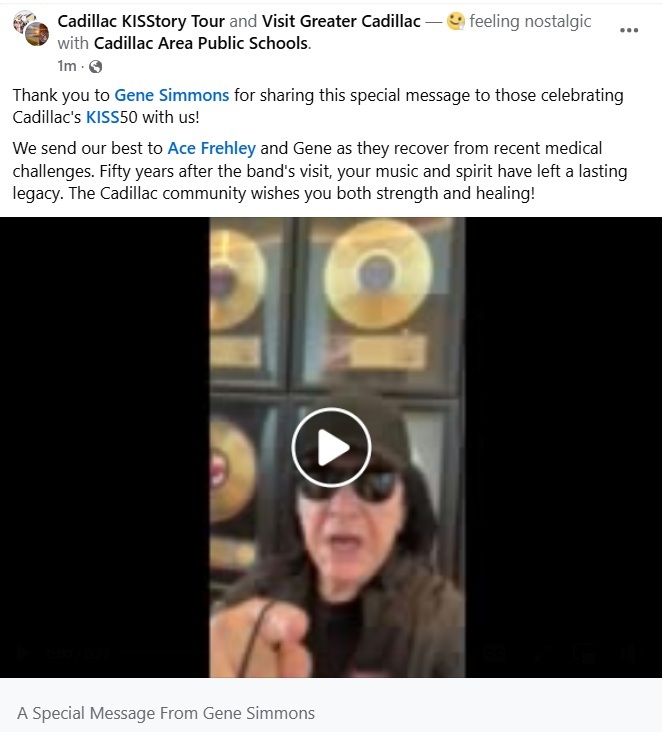Viewport: 662px width, 732px height.
Task: Click the small play control at video bottom-left
Action: pyautogui.click(x=21, y=653)
